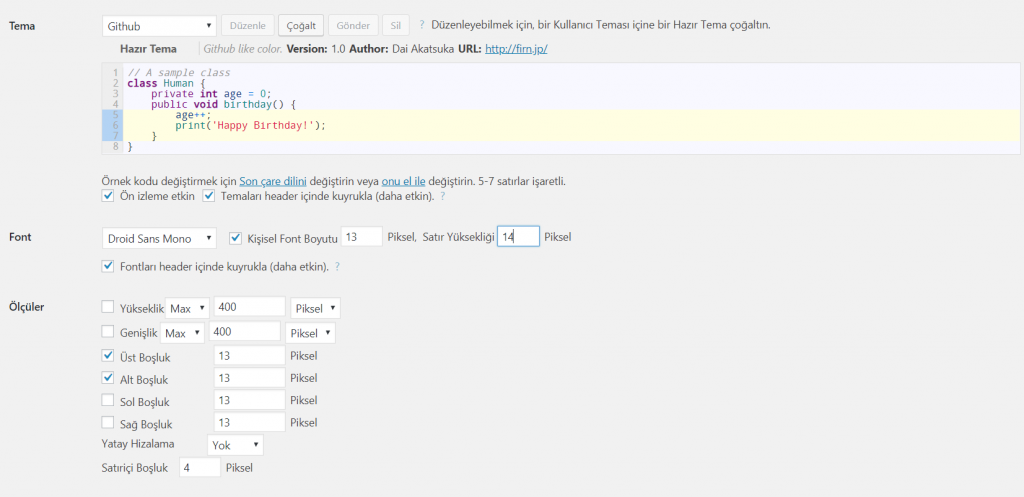Uncheck the Üst Boşluk checkbox
Image resolution: width=1024 pixels, height=497 pixels.
(x=108, y=355)
